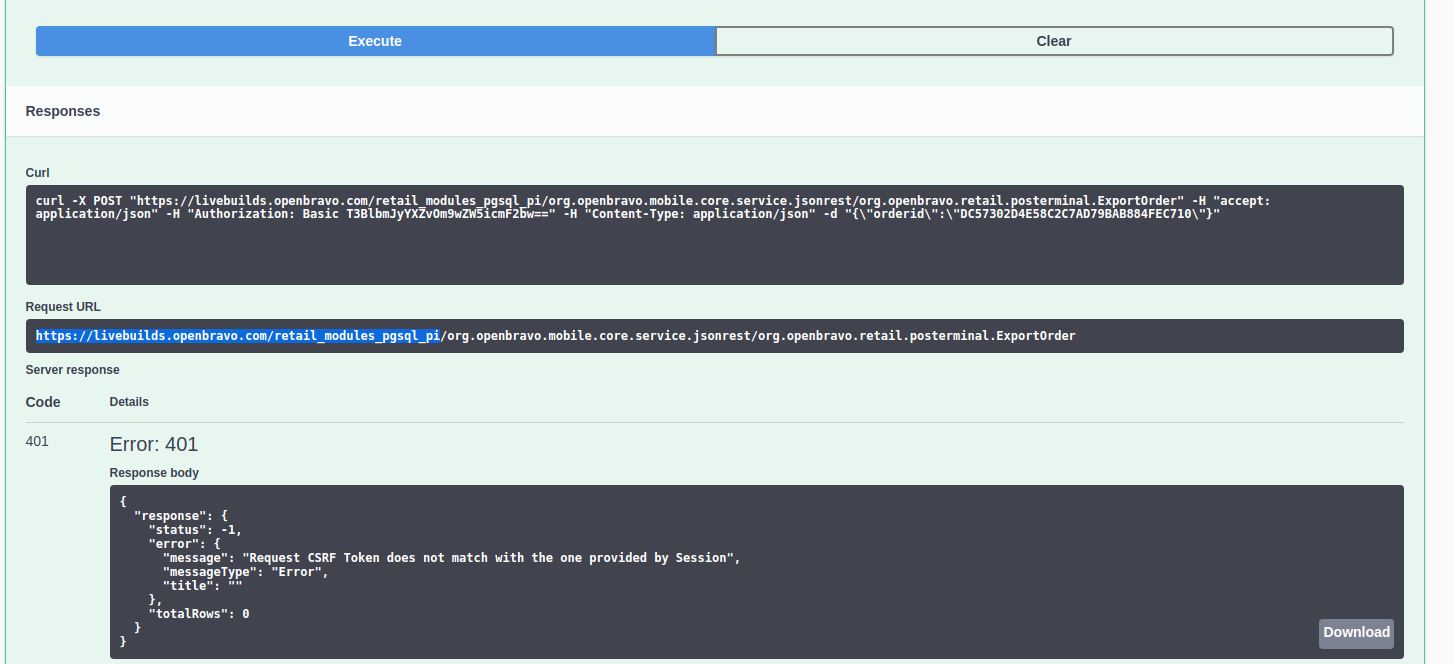This screenshot has width=1454, height=664.
Task: Click the highlighted livebuilds.openbravo.com URL text
Action: click(x=238, y=336)
